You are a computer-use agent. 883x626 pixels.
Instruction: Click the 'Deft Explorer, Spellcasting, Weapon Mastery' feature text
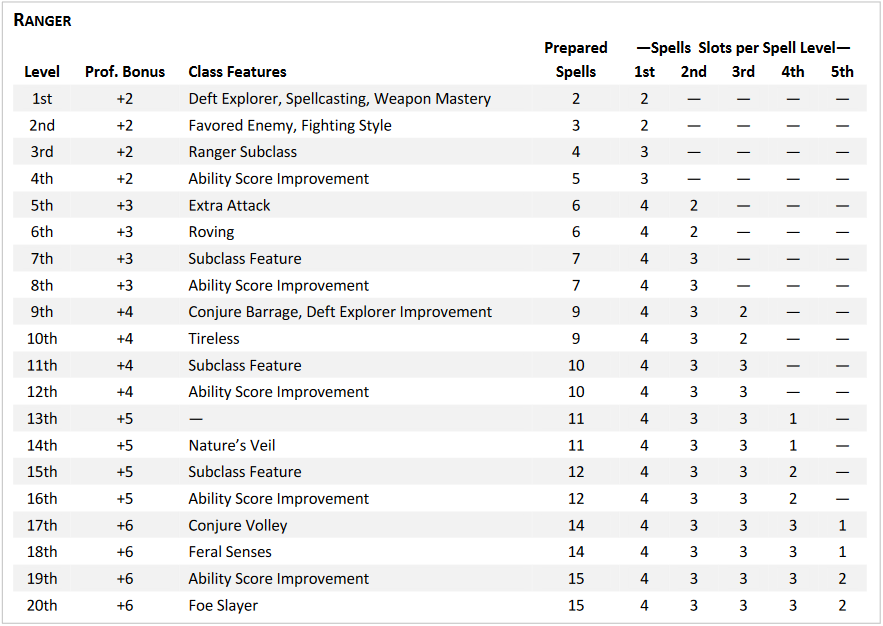pyautogui.click(x=340, y=99)
